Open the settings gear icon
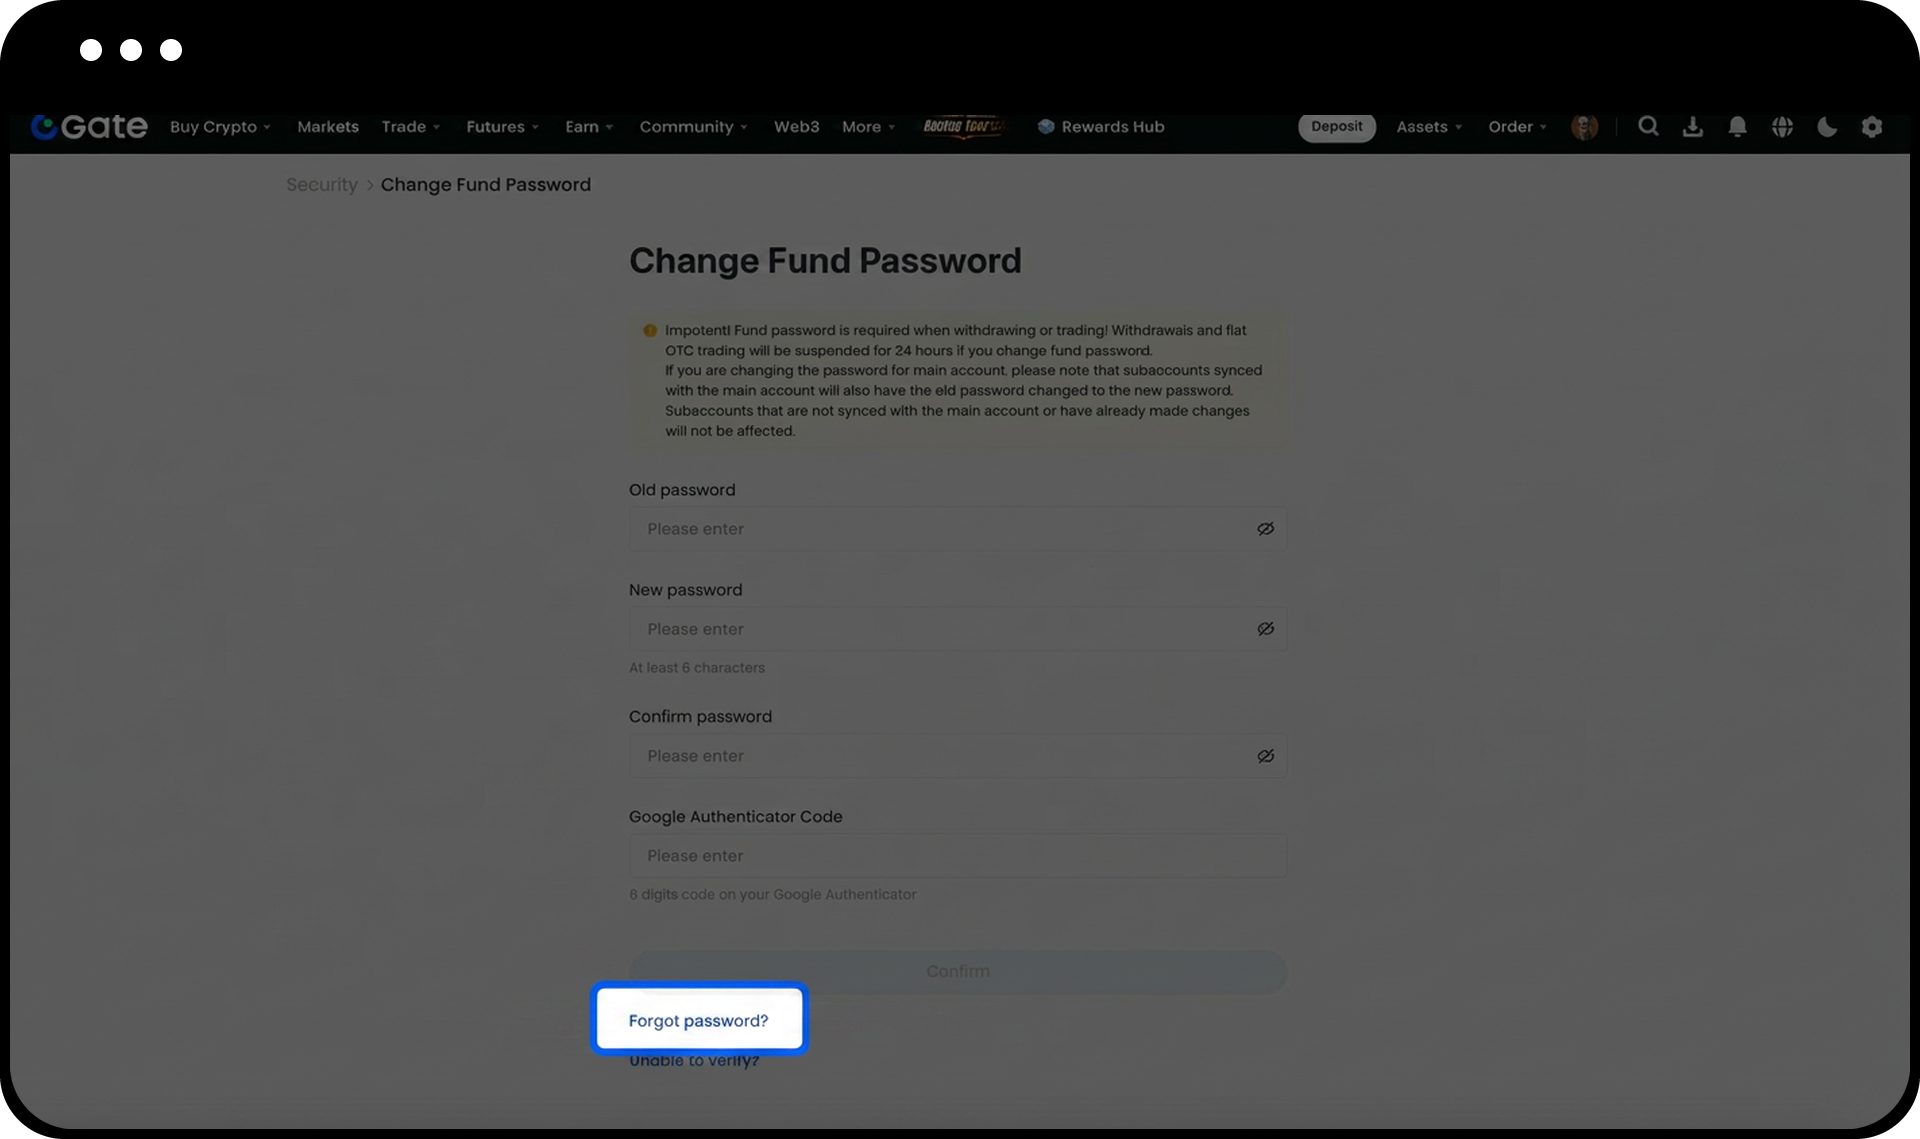Image resolution: width=1920 pixels, height=1139 pixels. (x=1872, y=127)
